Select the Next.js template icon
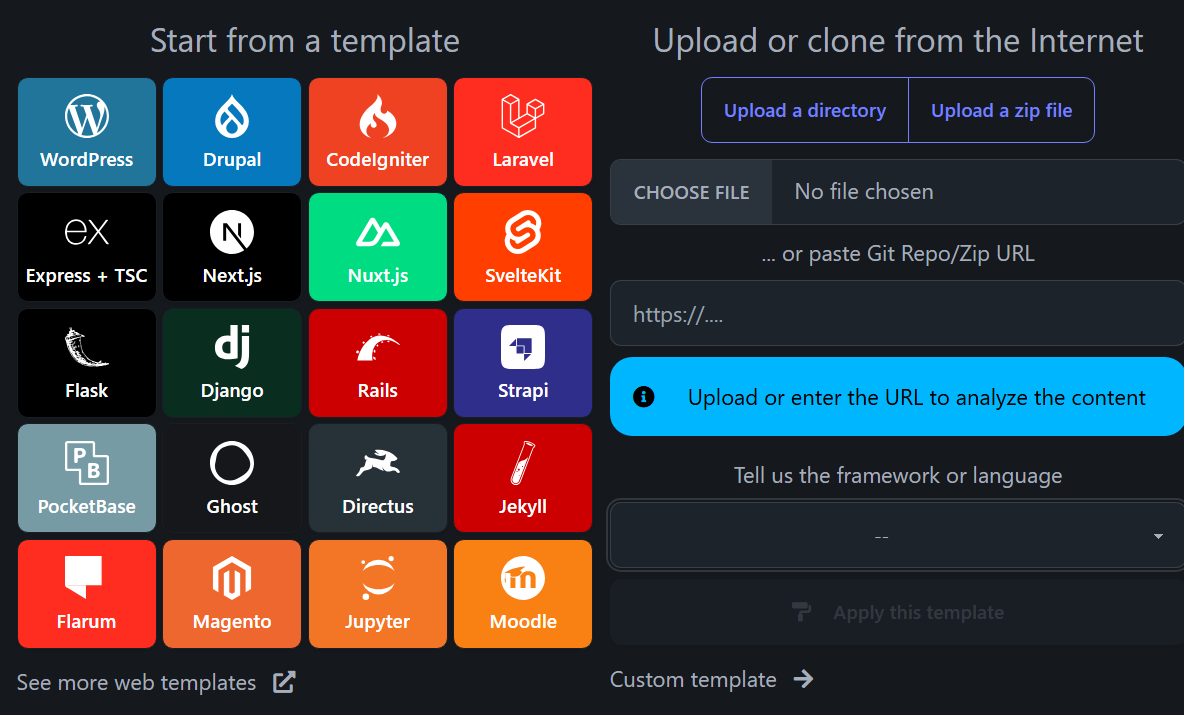 click(232, 234)
